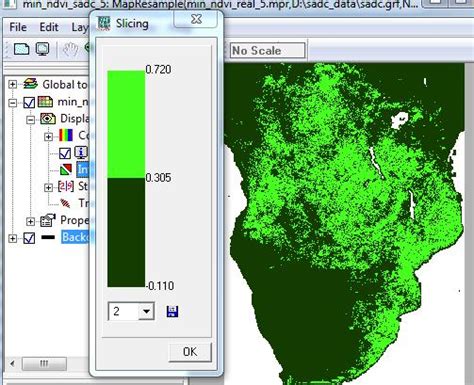Screen dimensions: 474x385
Task: Open the slice count dropdown showing 2
Action: coord(146,311)
